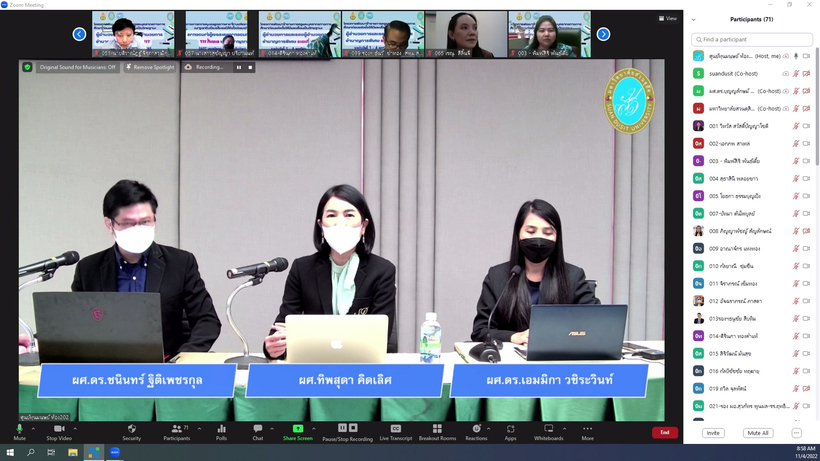This screenshot has height=461, width=820.
Task: Click the Mute All button
Action: (758, 433)
